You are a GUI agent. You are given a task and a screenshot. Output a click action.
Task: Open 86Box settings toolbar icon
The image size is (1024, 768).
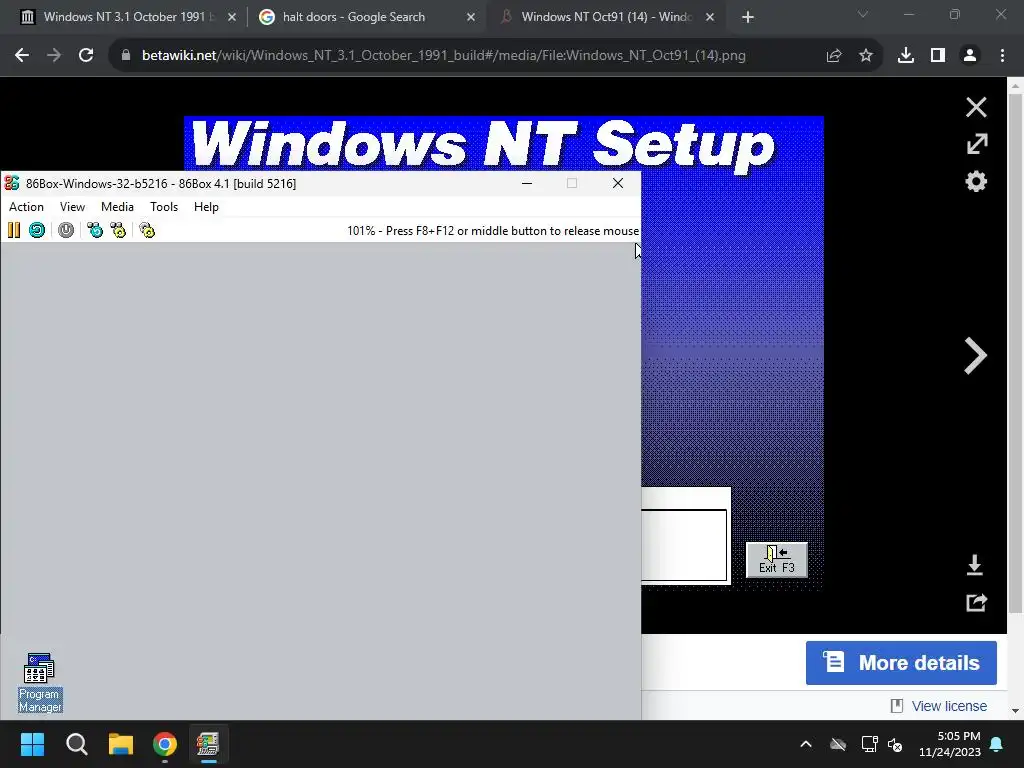pyautogui.click(x=147, y=230)
